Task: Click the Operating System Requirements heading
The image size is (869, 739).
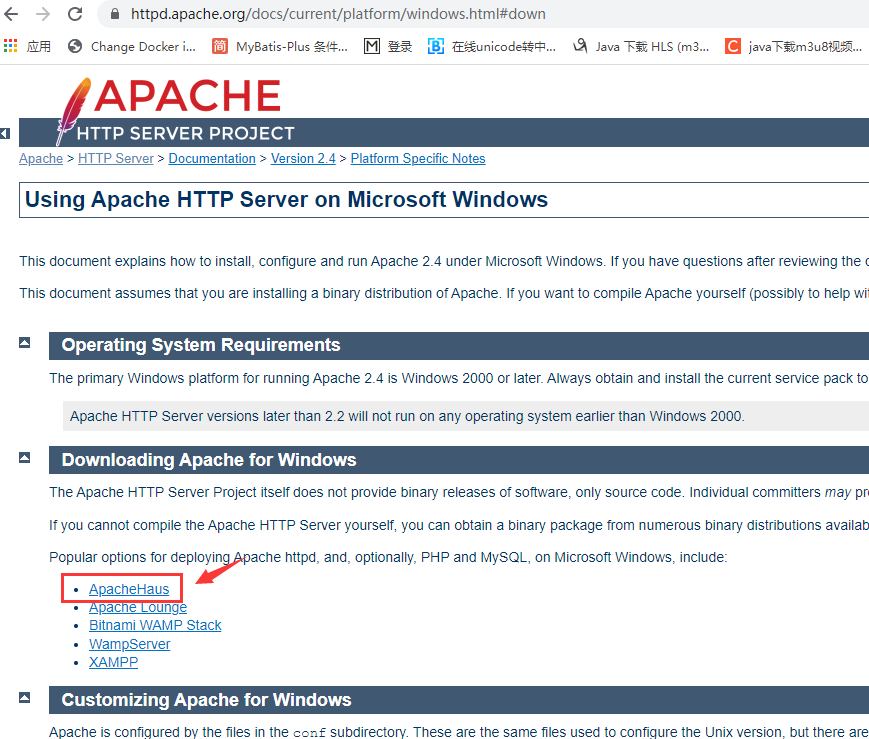Action: click(x=201, y=345)
